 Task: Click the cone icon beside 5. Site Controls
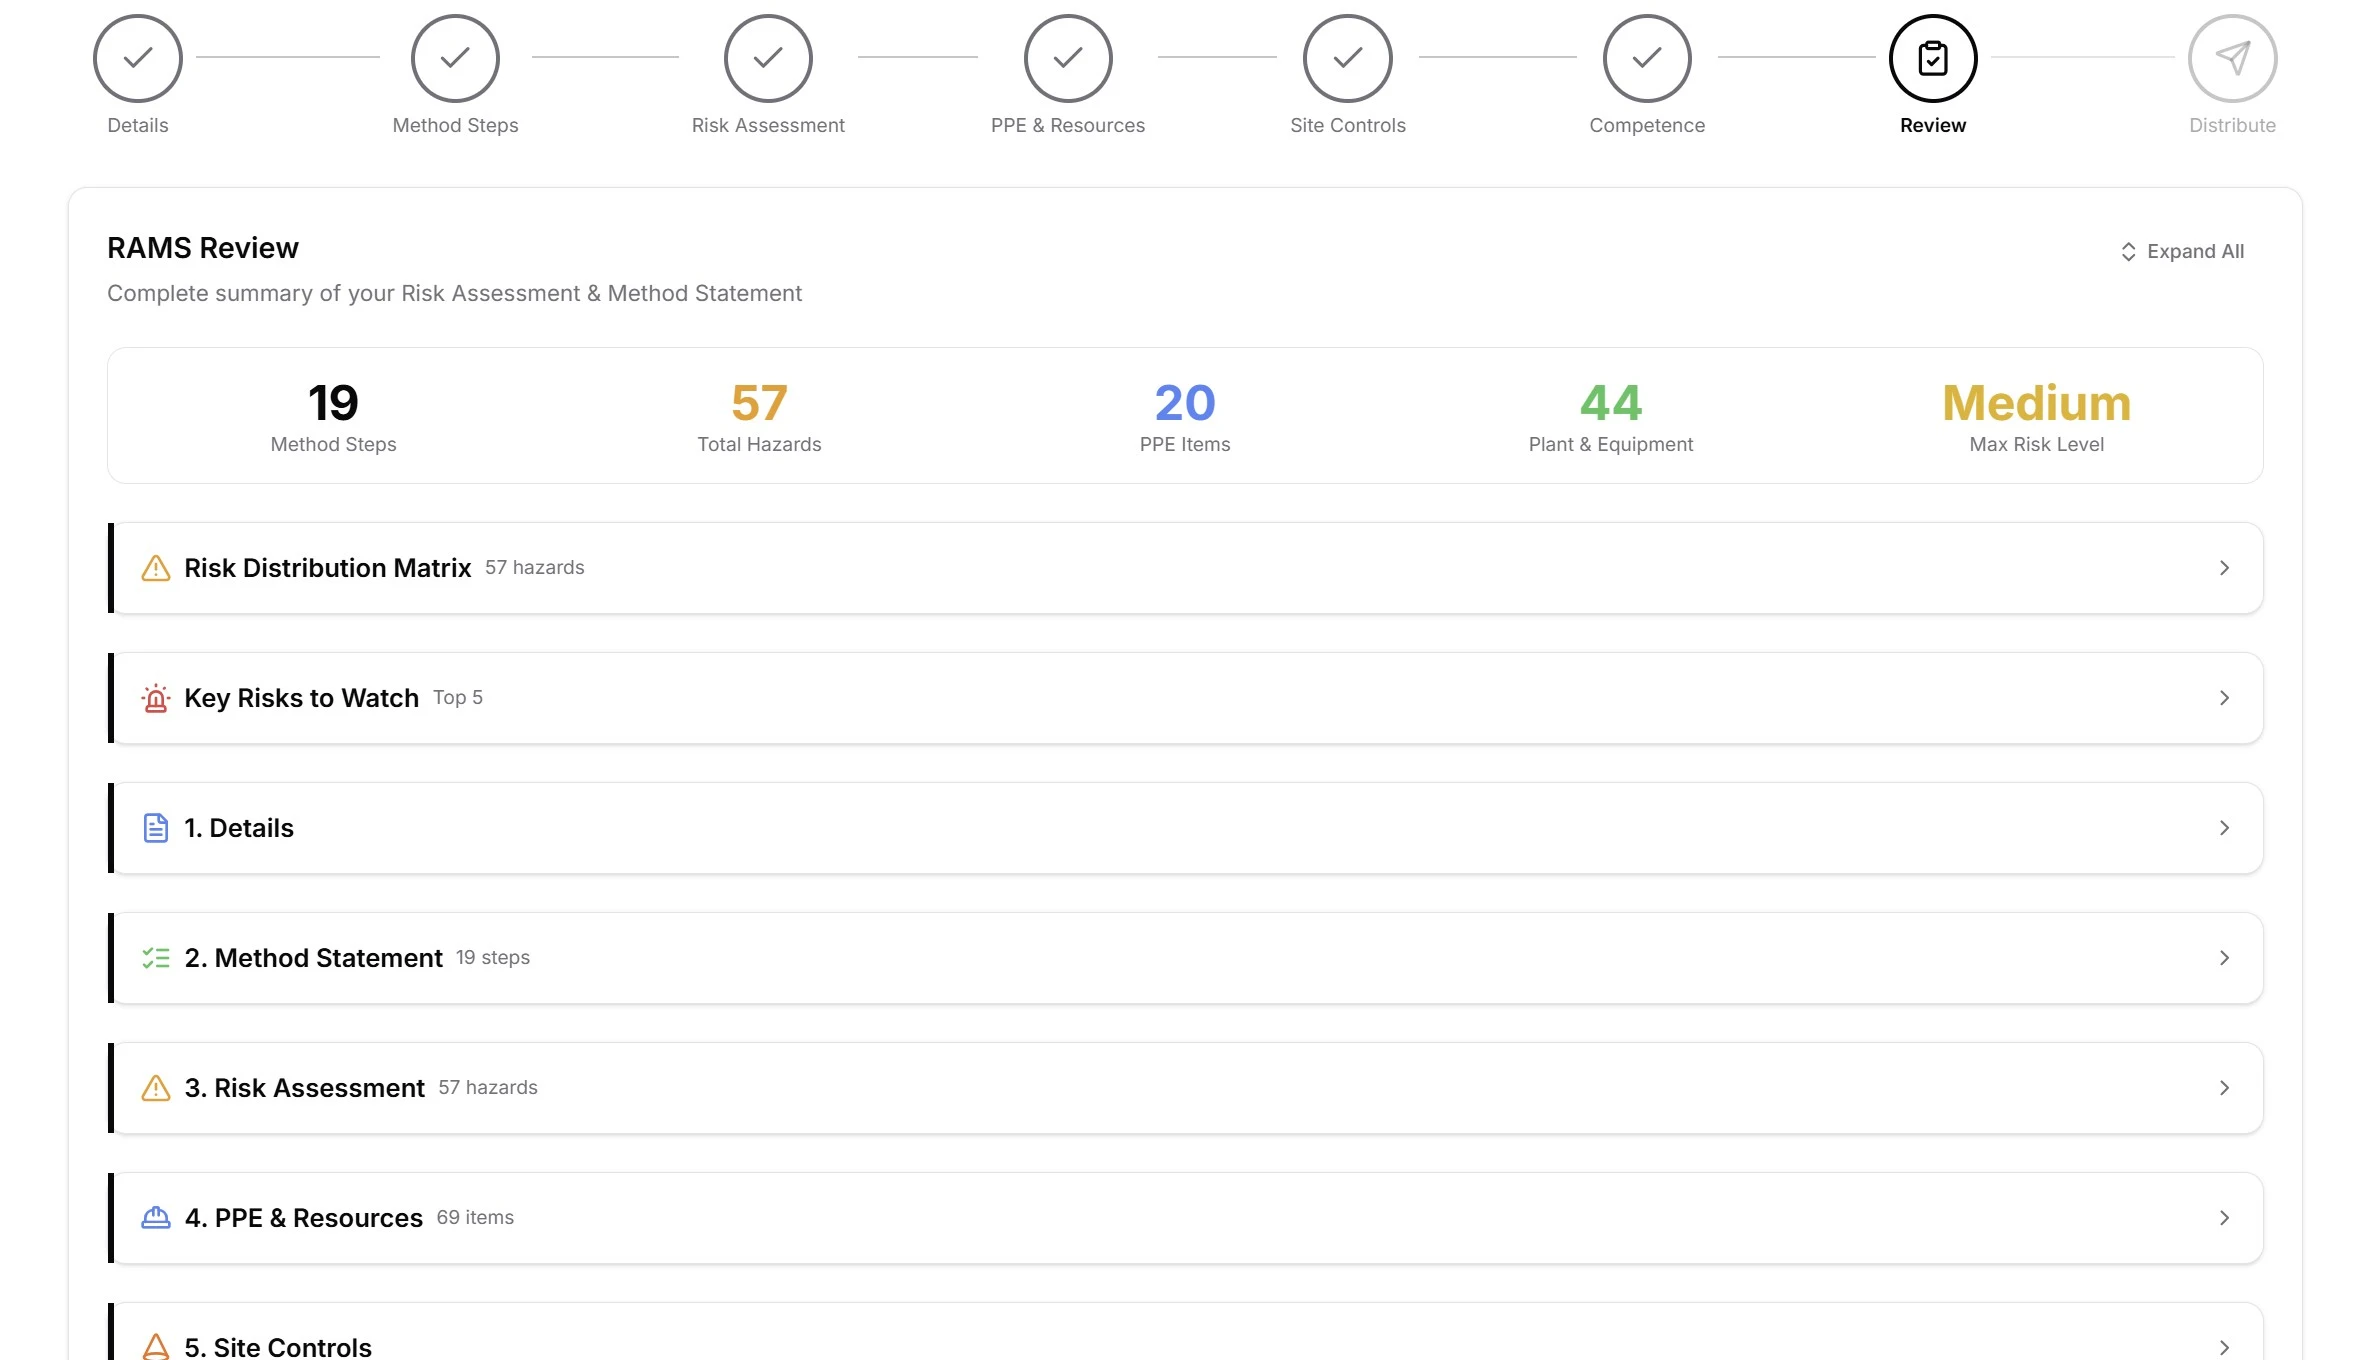[x=156, y=1346]
